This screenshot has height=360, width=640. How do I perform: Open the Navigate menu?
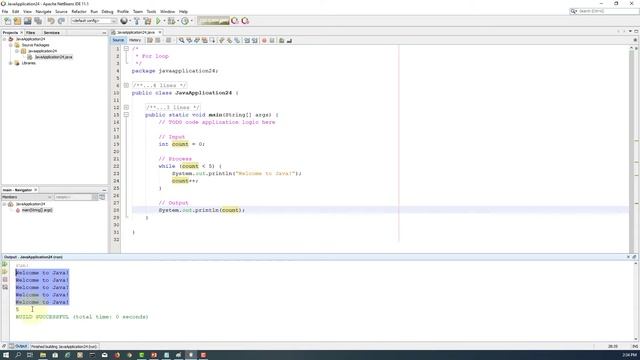coord(43,11)
